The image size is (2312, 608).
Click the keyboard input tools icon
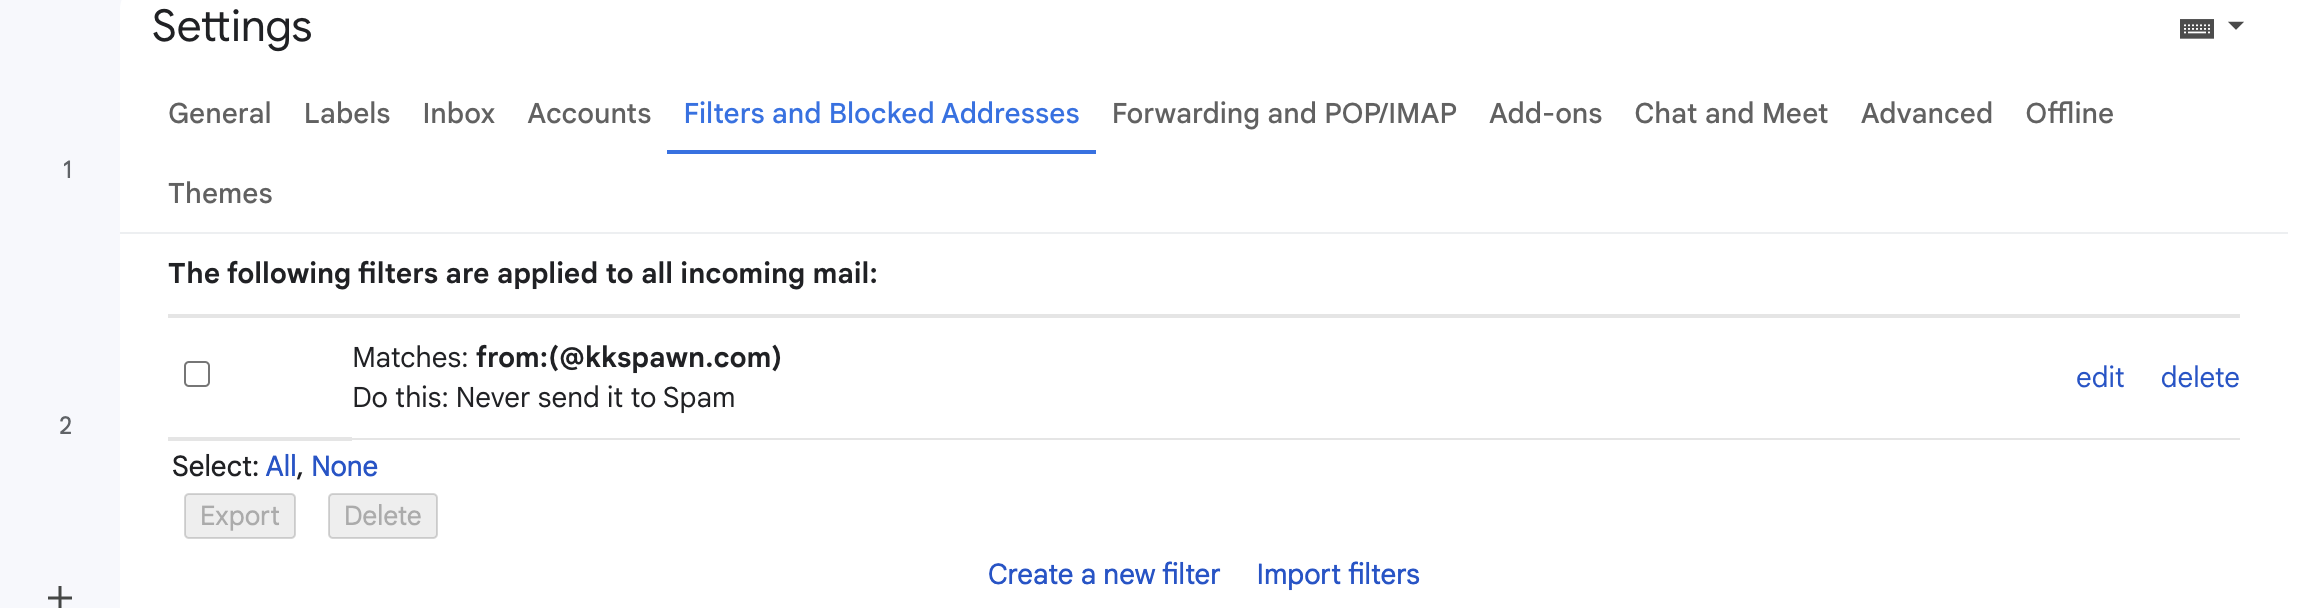(2196, 28)
